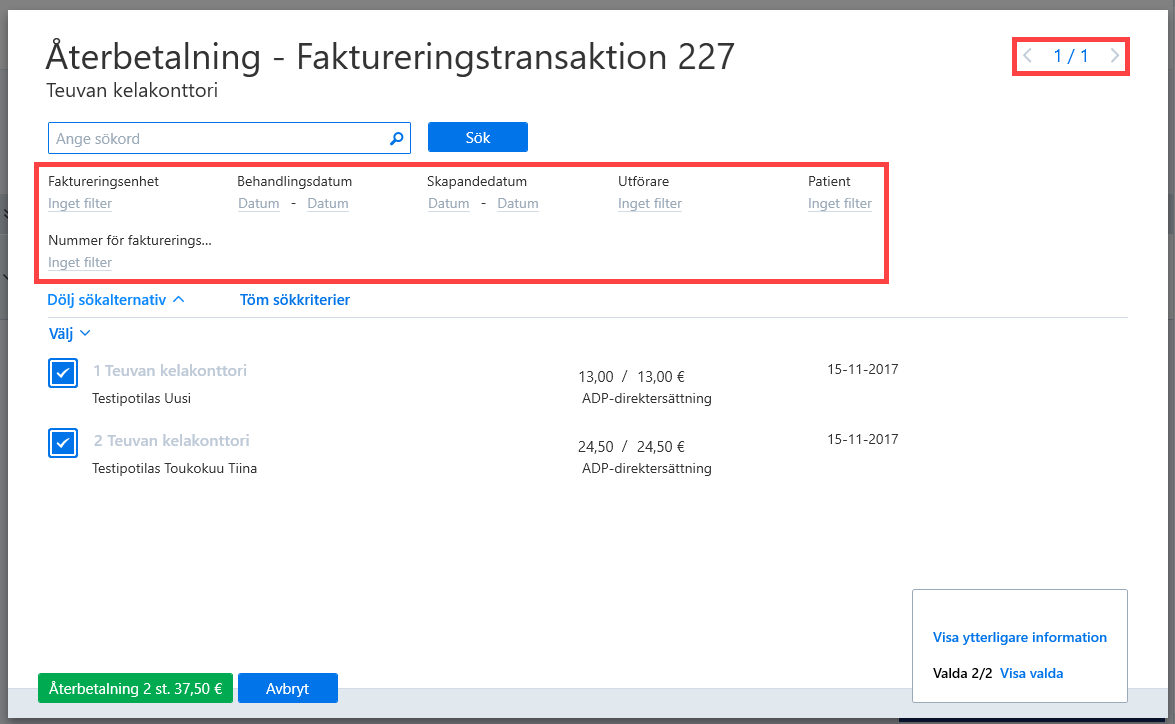The width and height of the screenshot is (1175, 724).
Task: Click the Sök button
Action: (478, 137)
